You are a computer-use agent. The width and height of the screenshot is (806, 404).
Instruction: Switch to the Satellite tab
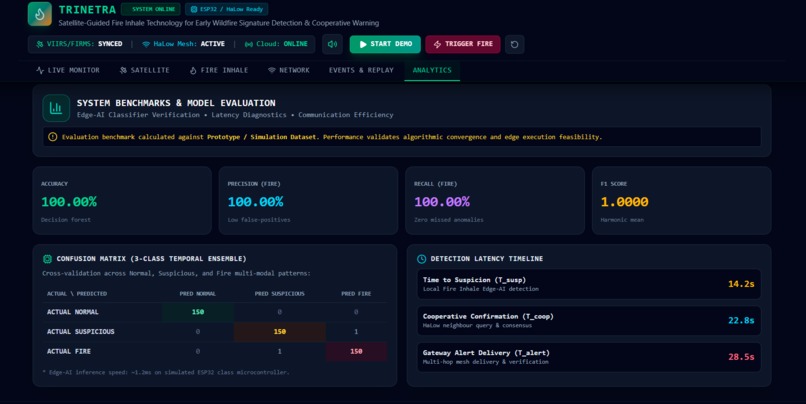pos(144,70)
